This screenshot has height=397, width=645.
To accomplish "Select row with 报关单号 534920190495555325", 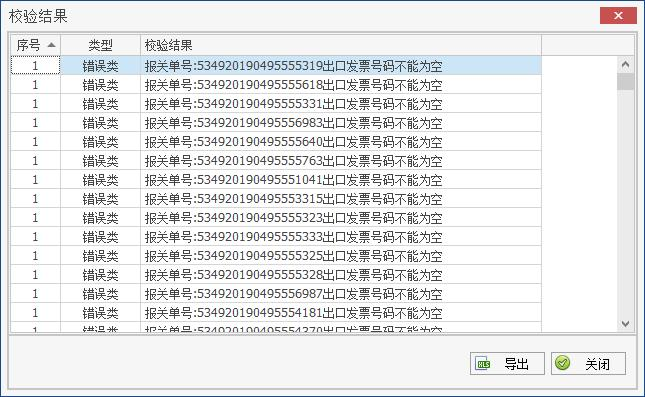I will tap(276, 255).
